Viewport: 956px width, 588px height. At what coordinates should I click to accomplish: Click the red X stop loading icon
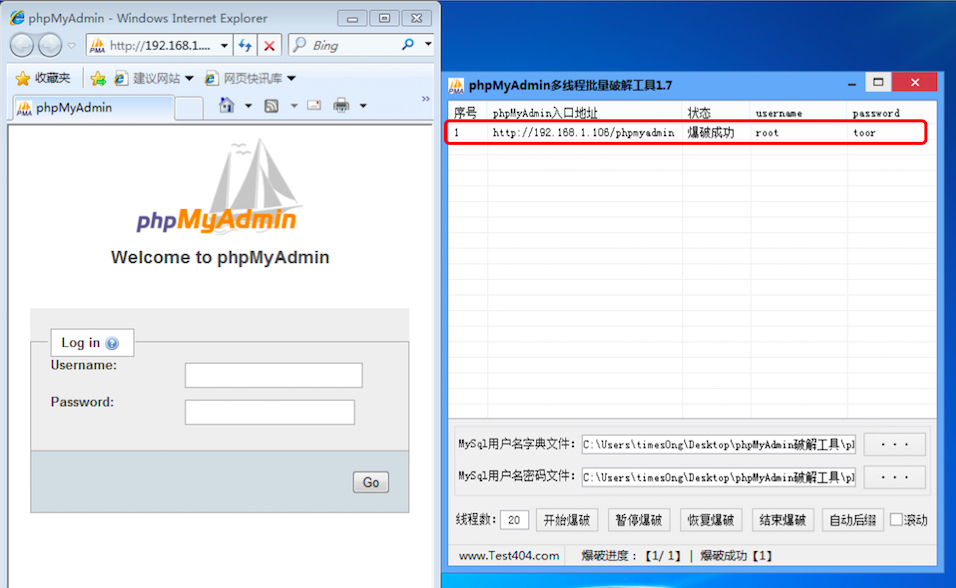[269, 46]
